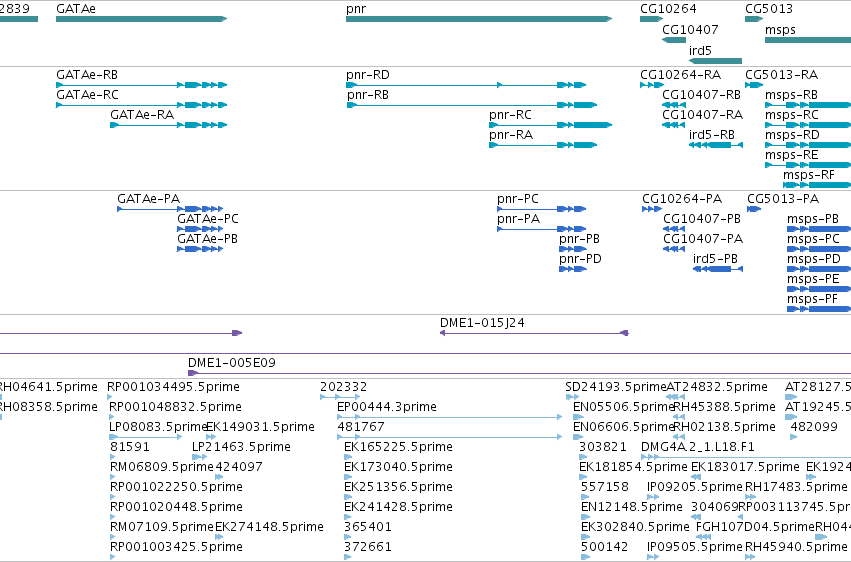Select CG10407-RA transcript label

click(702, 115)
